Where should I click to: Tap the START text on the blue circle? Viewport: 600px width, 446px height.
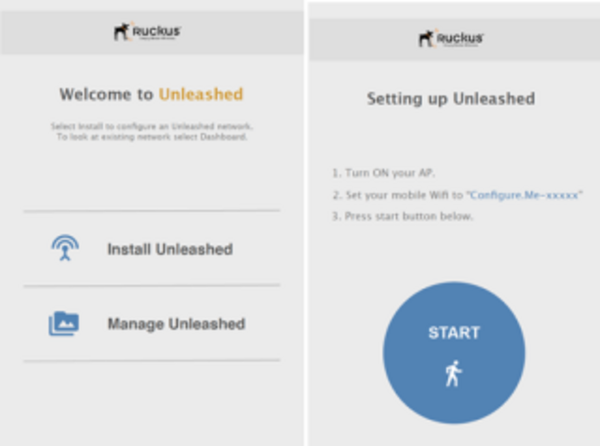click(454, 332)
